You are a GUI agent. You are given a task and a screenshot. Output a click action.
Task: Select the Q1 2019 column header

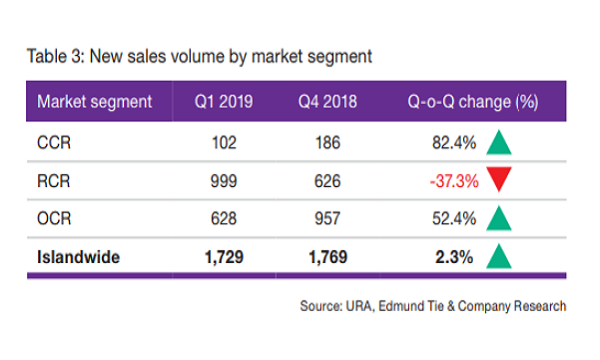(223, 102)
